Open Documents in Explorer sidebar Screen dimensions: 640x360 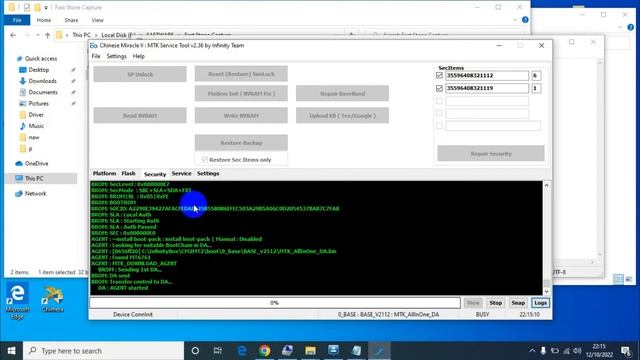coord(43,92)
